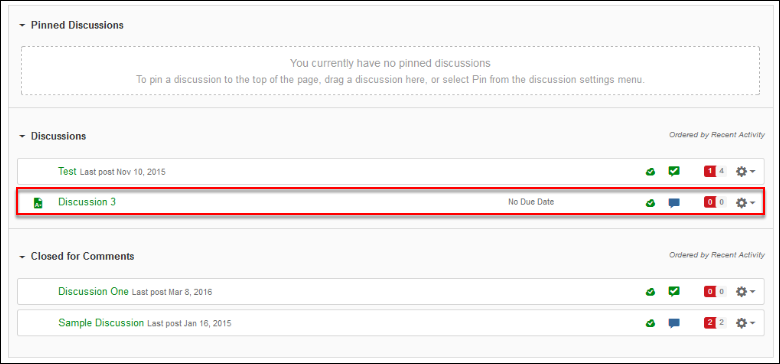Subscribe using blue speech icon on Discussion 3

coord(674,203)
